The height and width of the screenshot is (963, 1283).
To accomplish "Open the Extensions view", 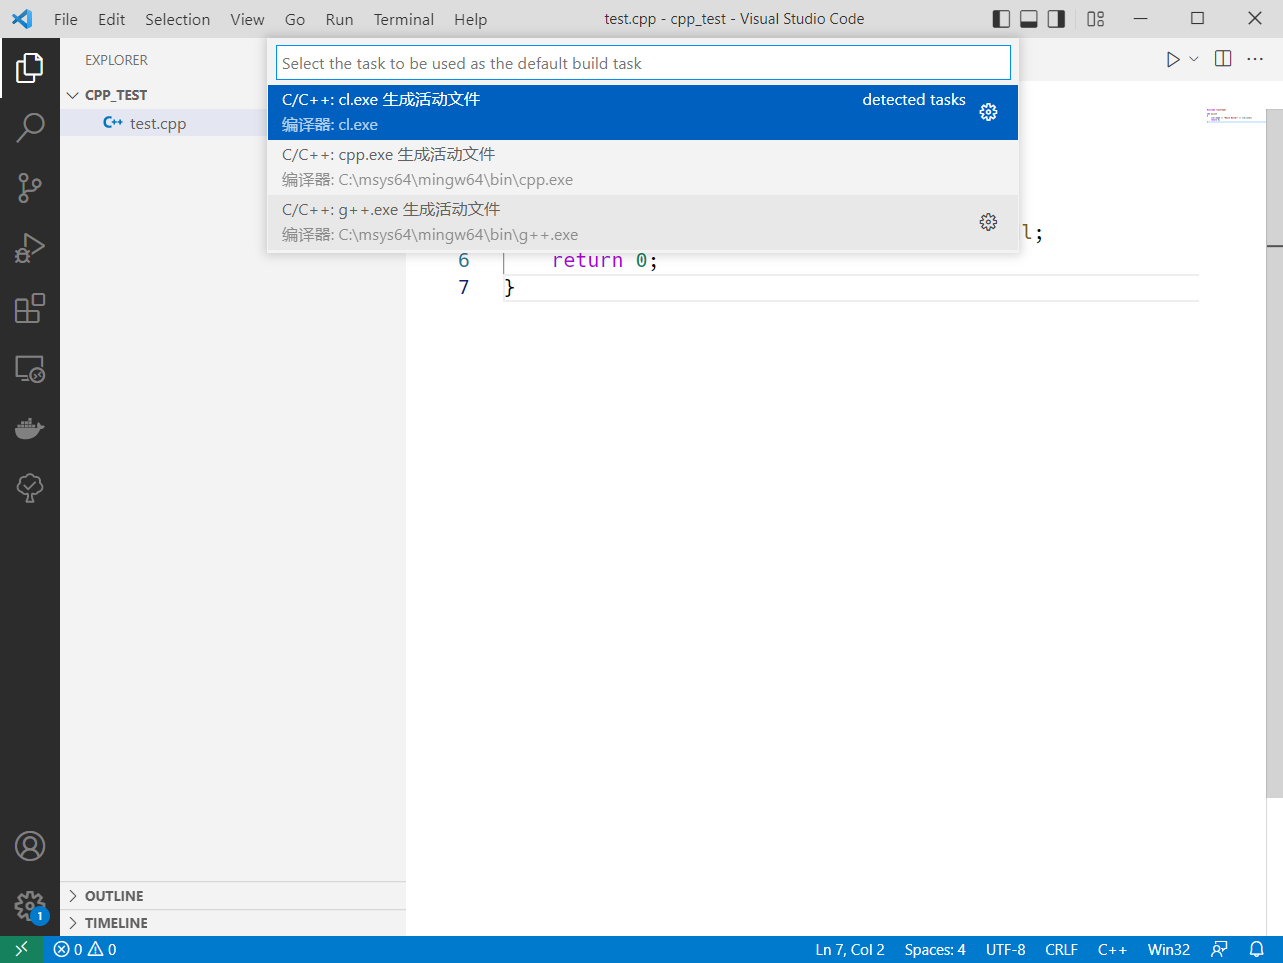I will point(30,308).
